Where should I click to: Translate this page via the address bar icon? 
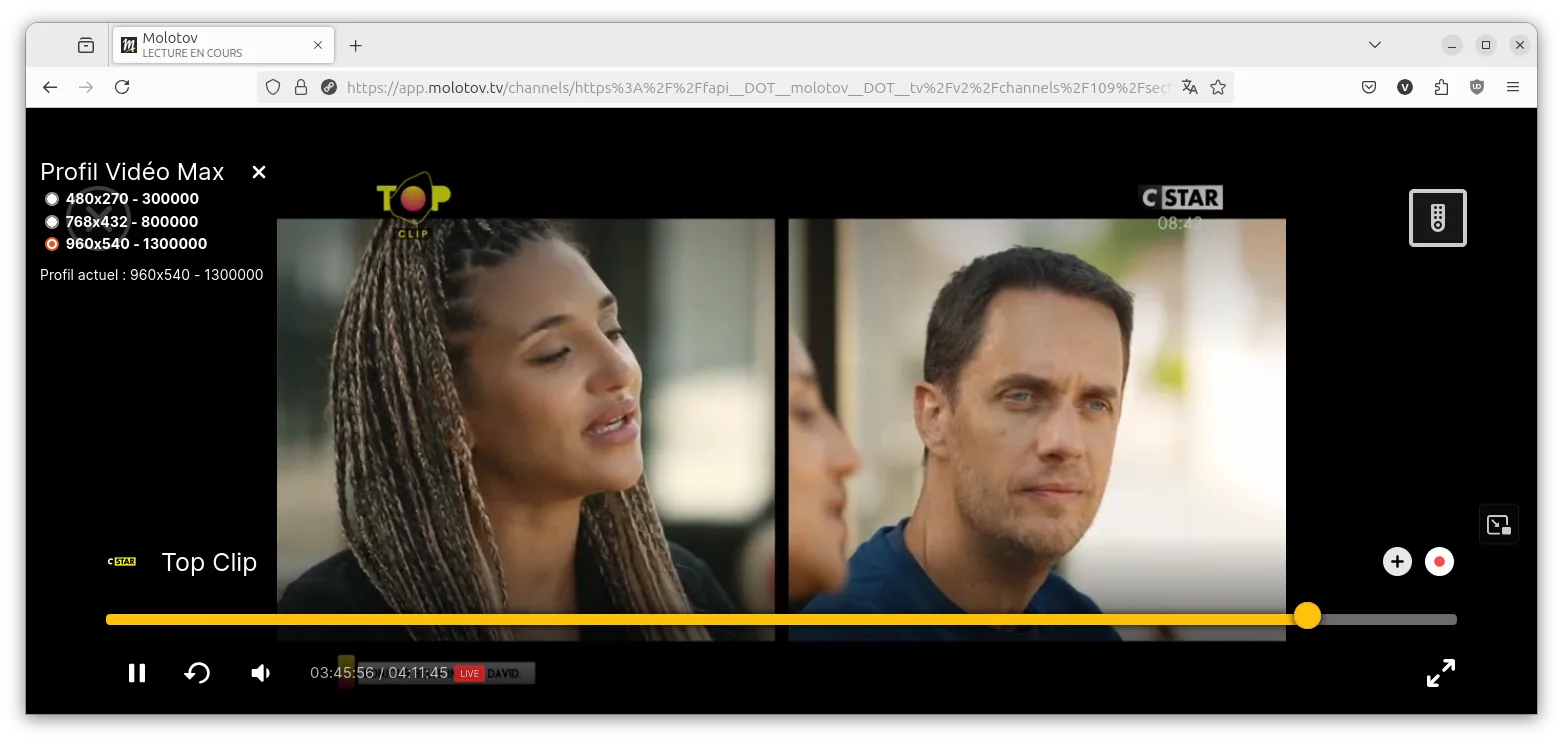(x=1189, y=87)
